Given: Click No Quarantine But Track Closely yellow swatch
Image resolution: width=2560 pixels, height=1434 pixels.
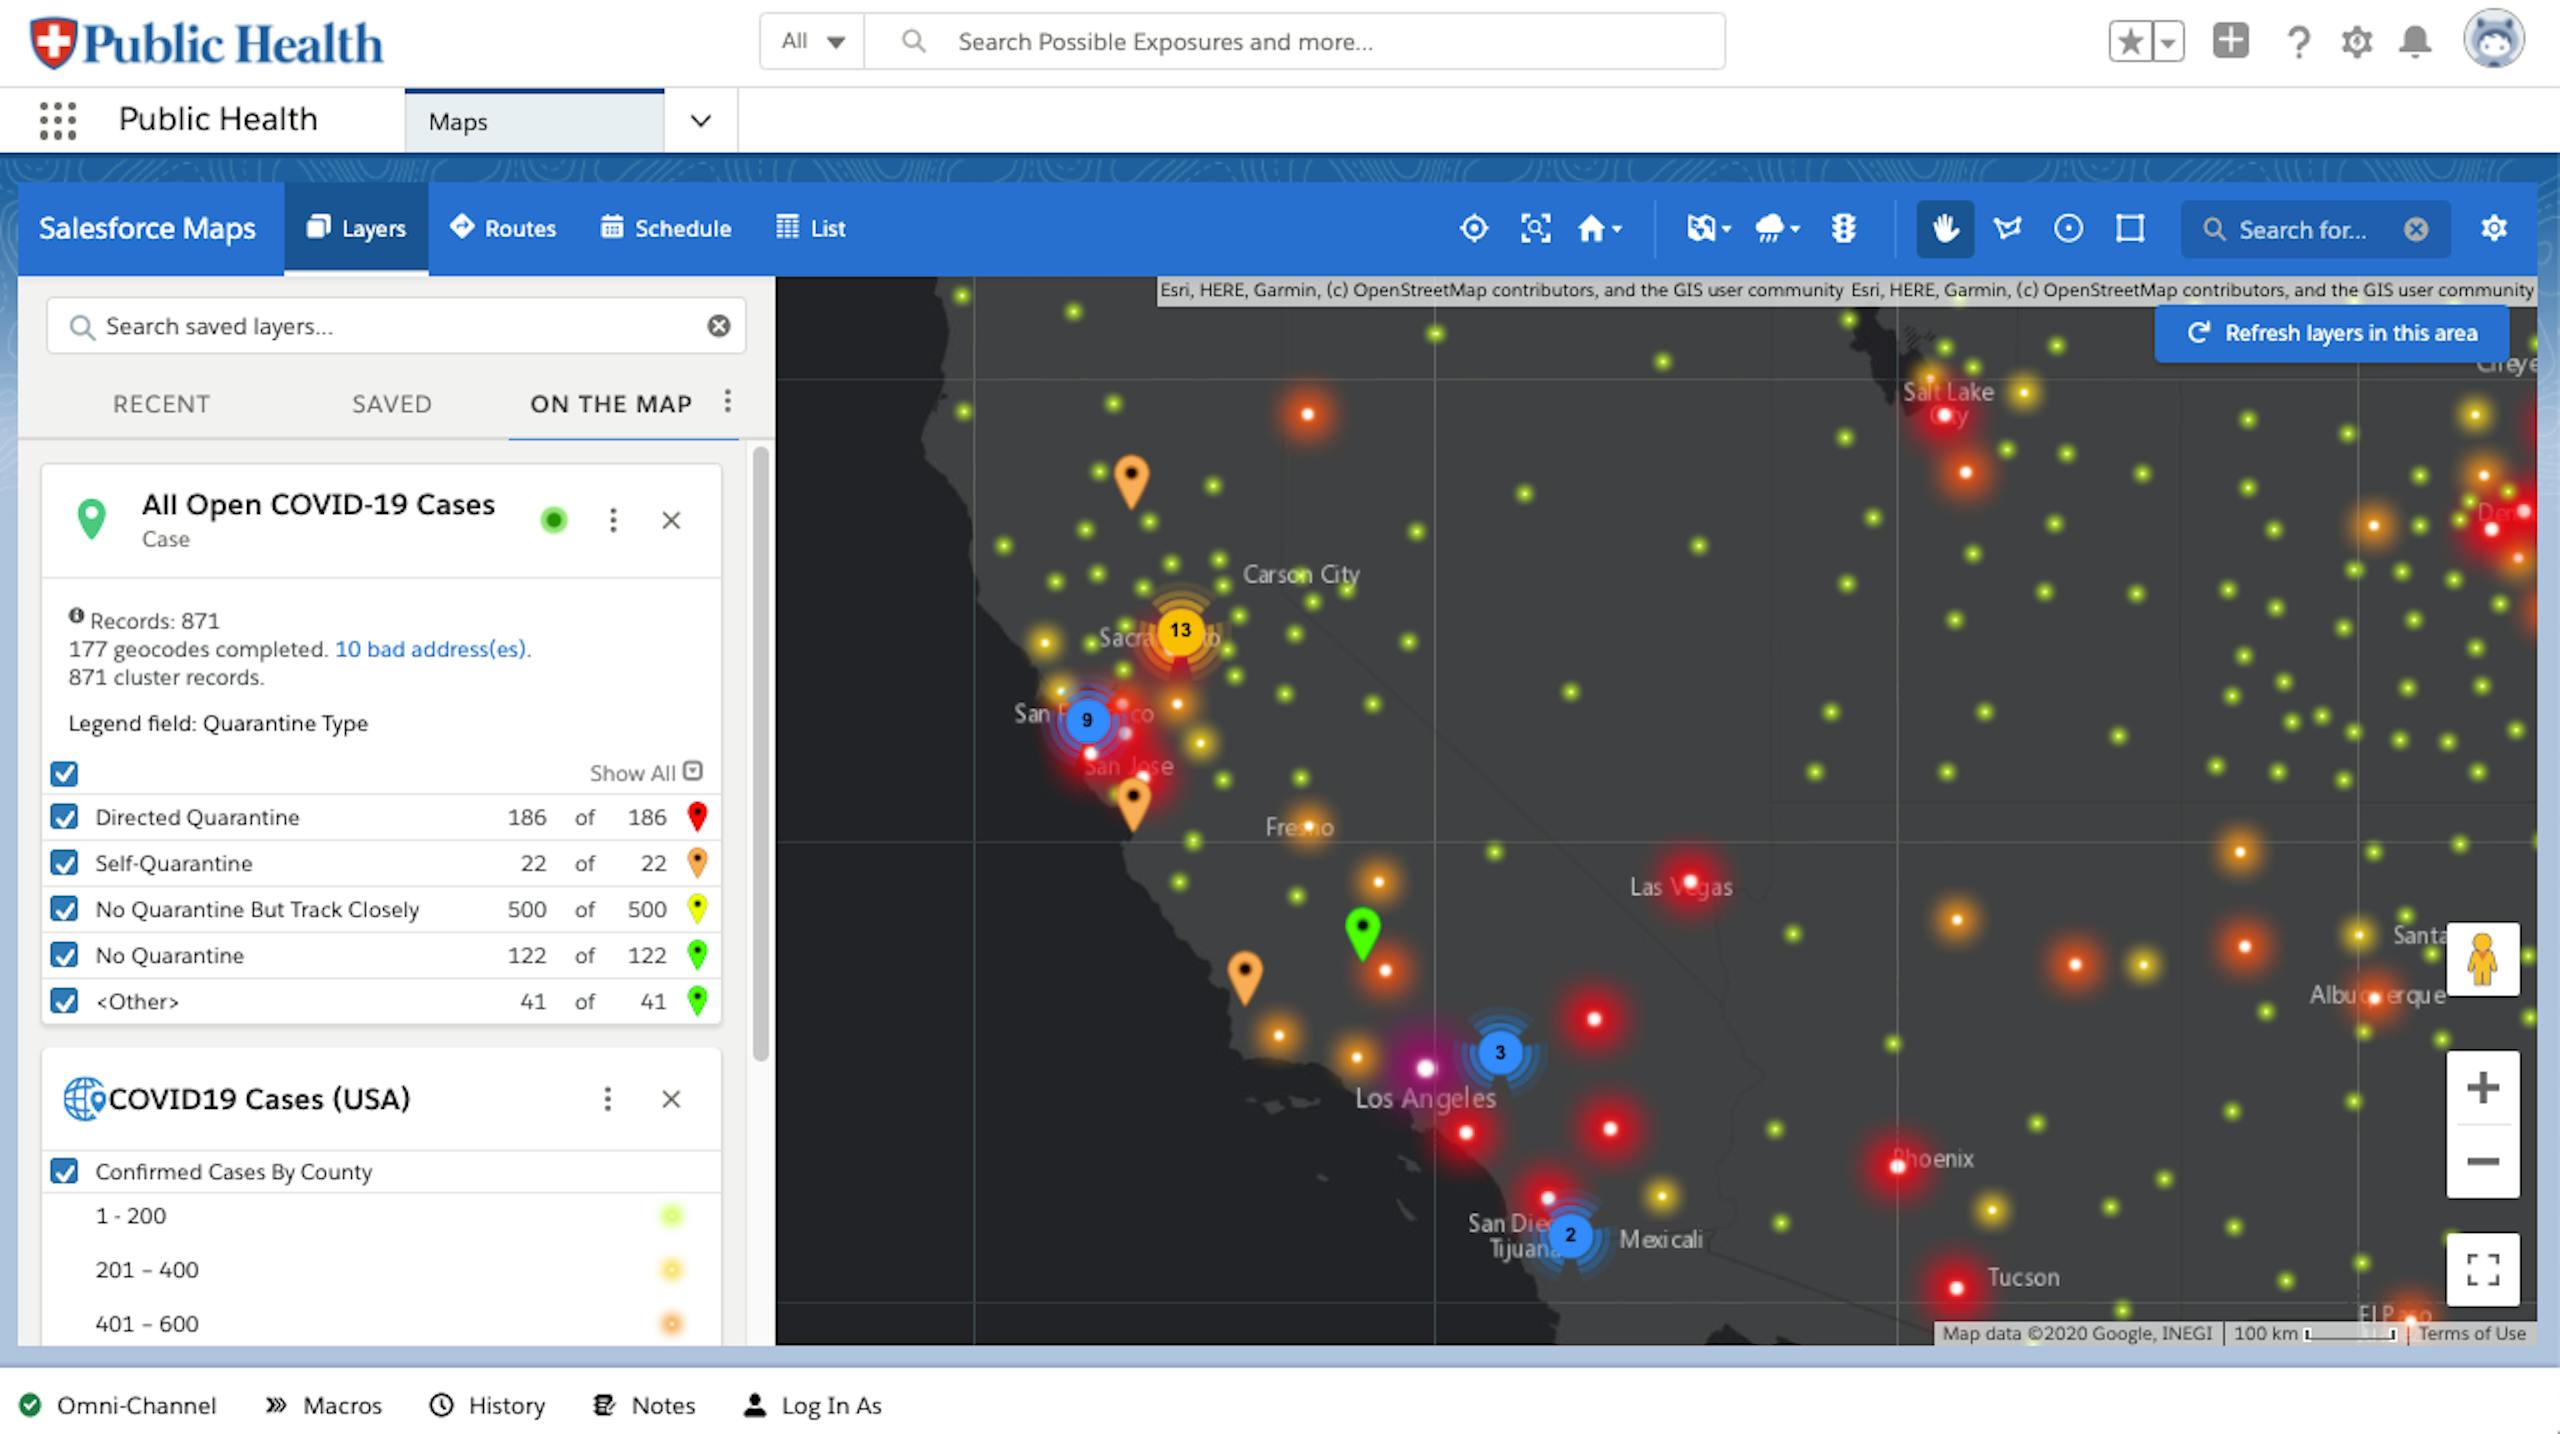Looking at the screenshot, I should [x=697, y=909].
